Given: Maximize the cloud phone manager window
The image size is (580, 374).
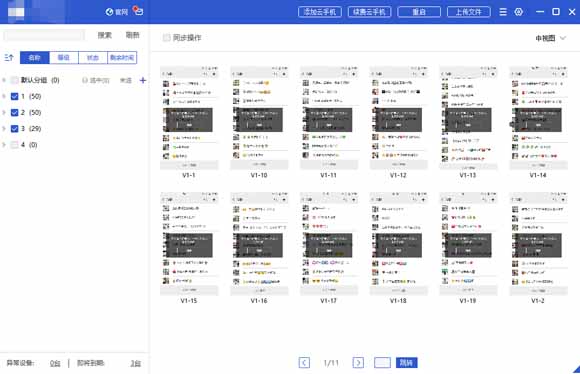Looking at the screenshot, I should pos(556,12).
